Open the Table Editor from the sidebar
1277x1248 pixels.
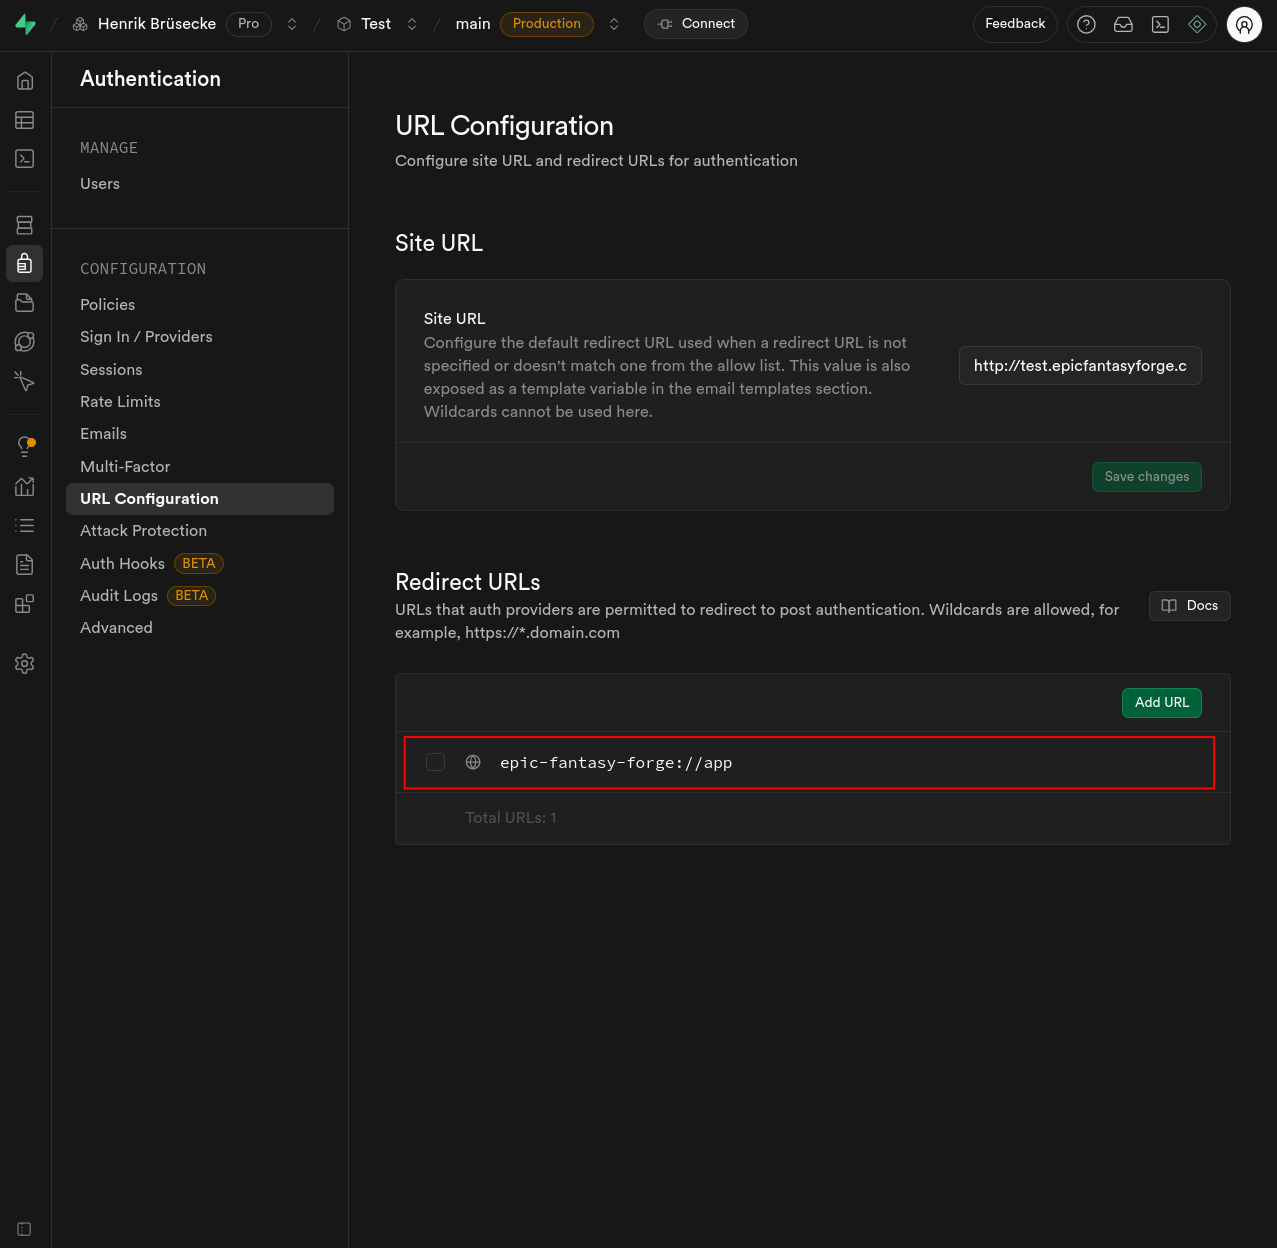(24, 120)
